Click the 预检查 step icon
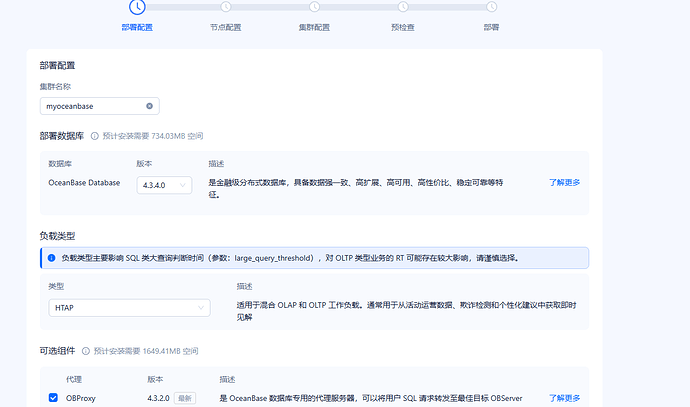The height and width of the screenshot is (407, 690). click(403, 7)
